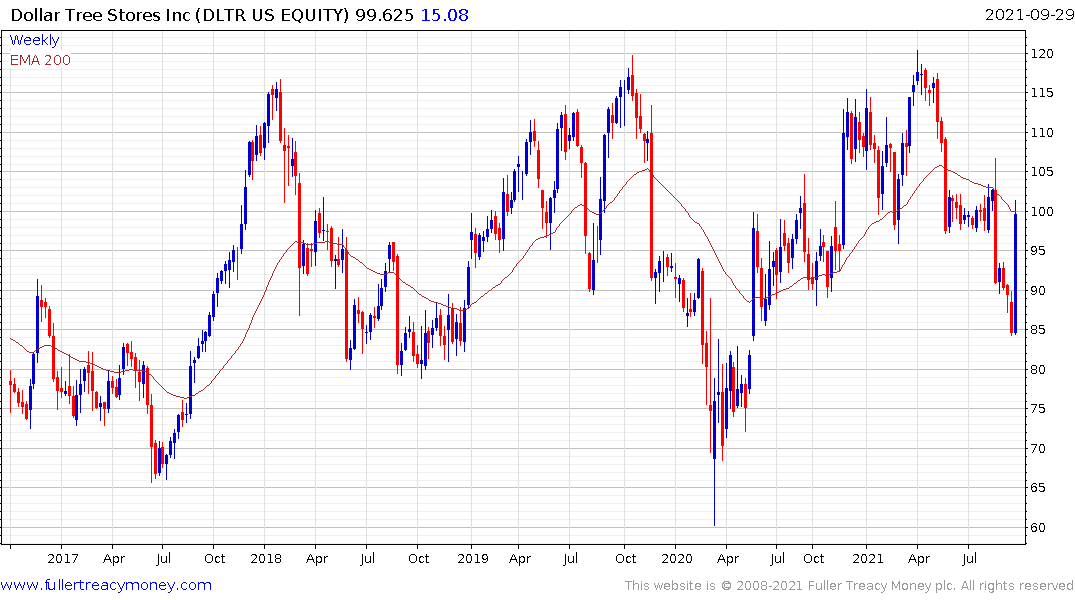Click the 120 price axis label
Viewport: 1075px width, 600px height.
click(x=1042, y=53)
